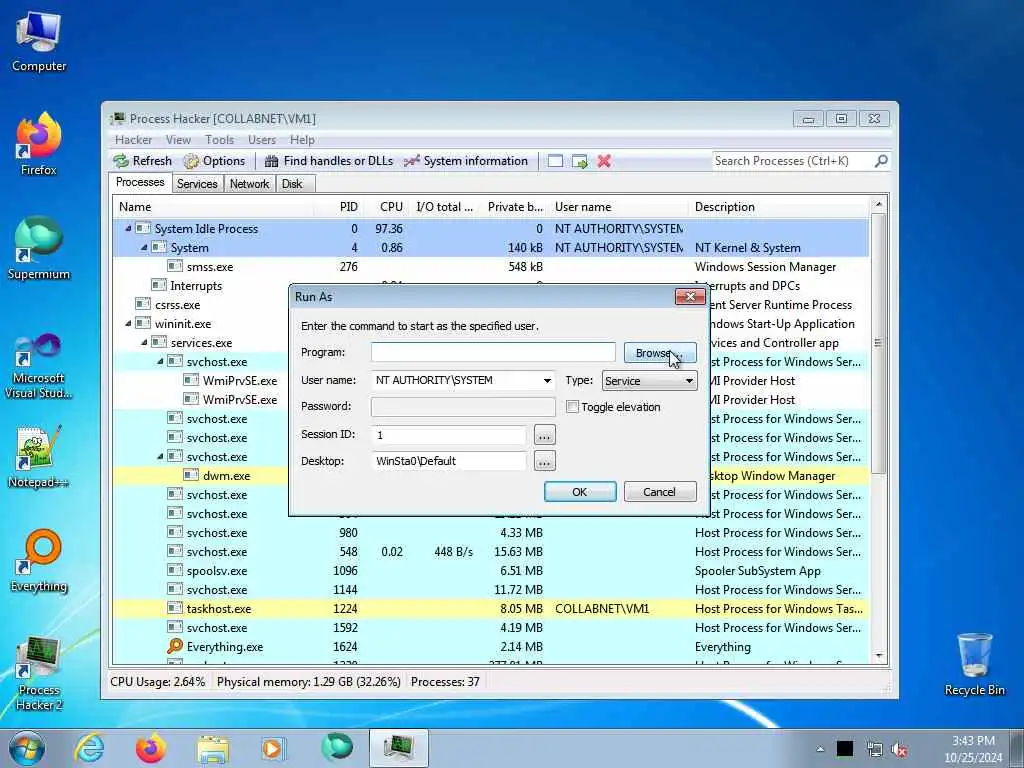Click the process list vertical scrollbar
The height and width of the screenshot is (768, 1024).
pyautogui.click(x=879, y=344)
